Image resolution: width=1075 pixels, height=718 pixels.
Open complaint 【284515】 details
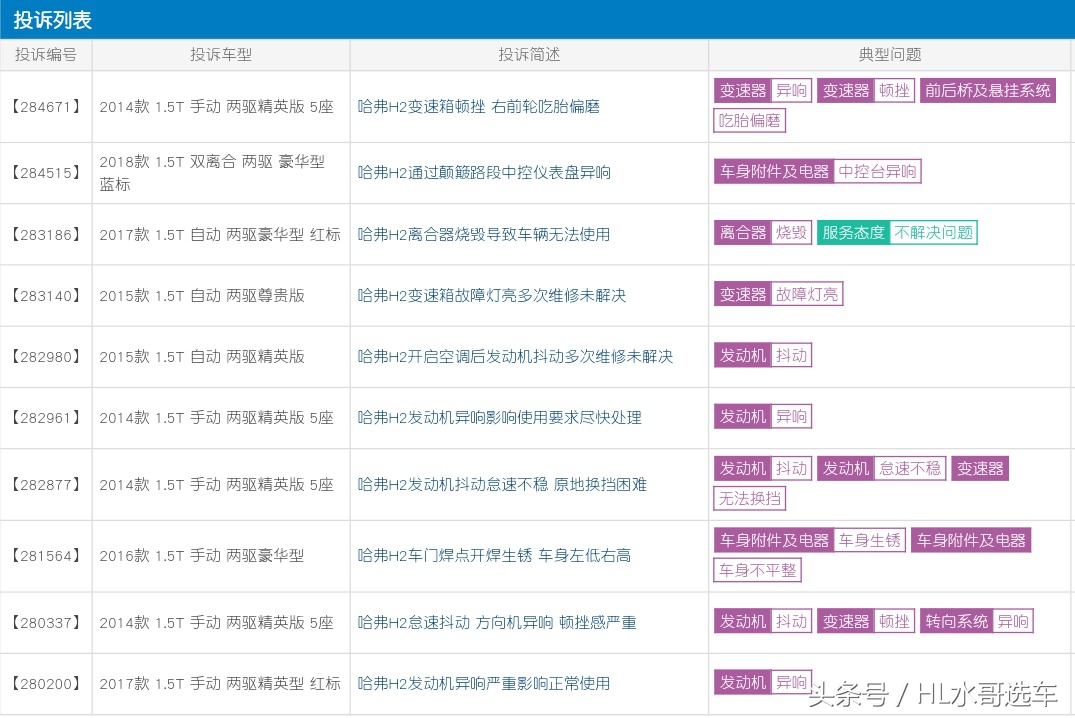[x=46, y=172]
